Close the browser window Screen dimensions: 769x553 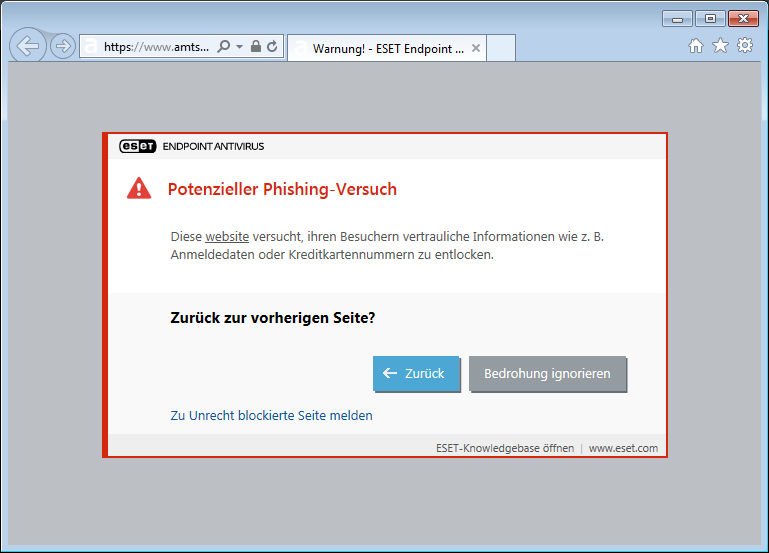(x=743, y=19)
